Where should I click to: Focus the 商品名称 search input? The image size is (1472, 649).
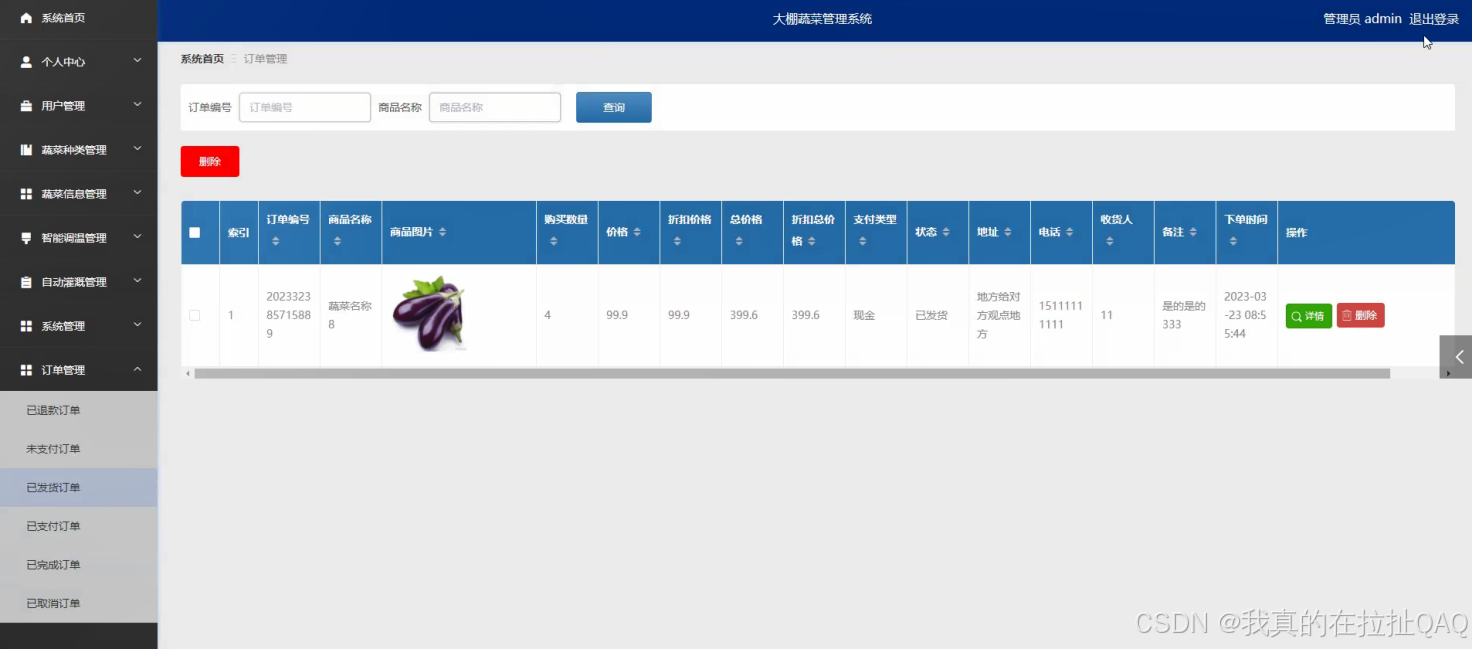pos(495,107)
